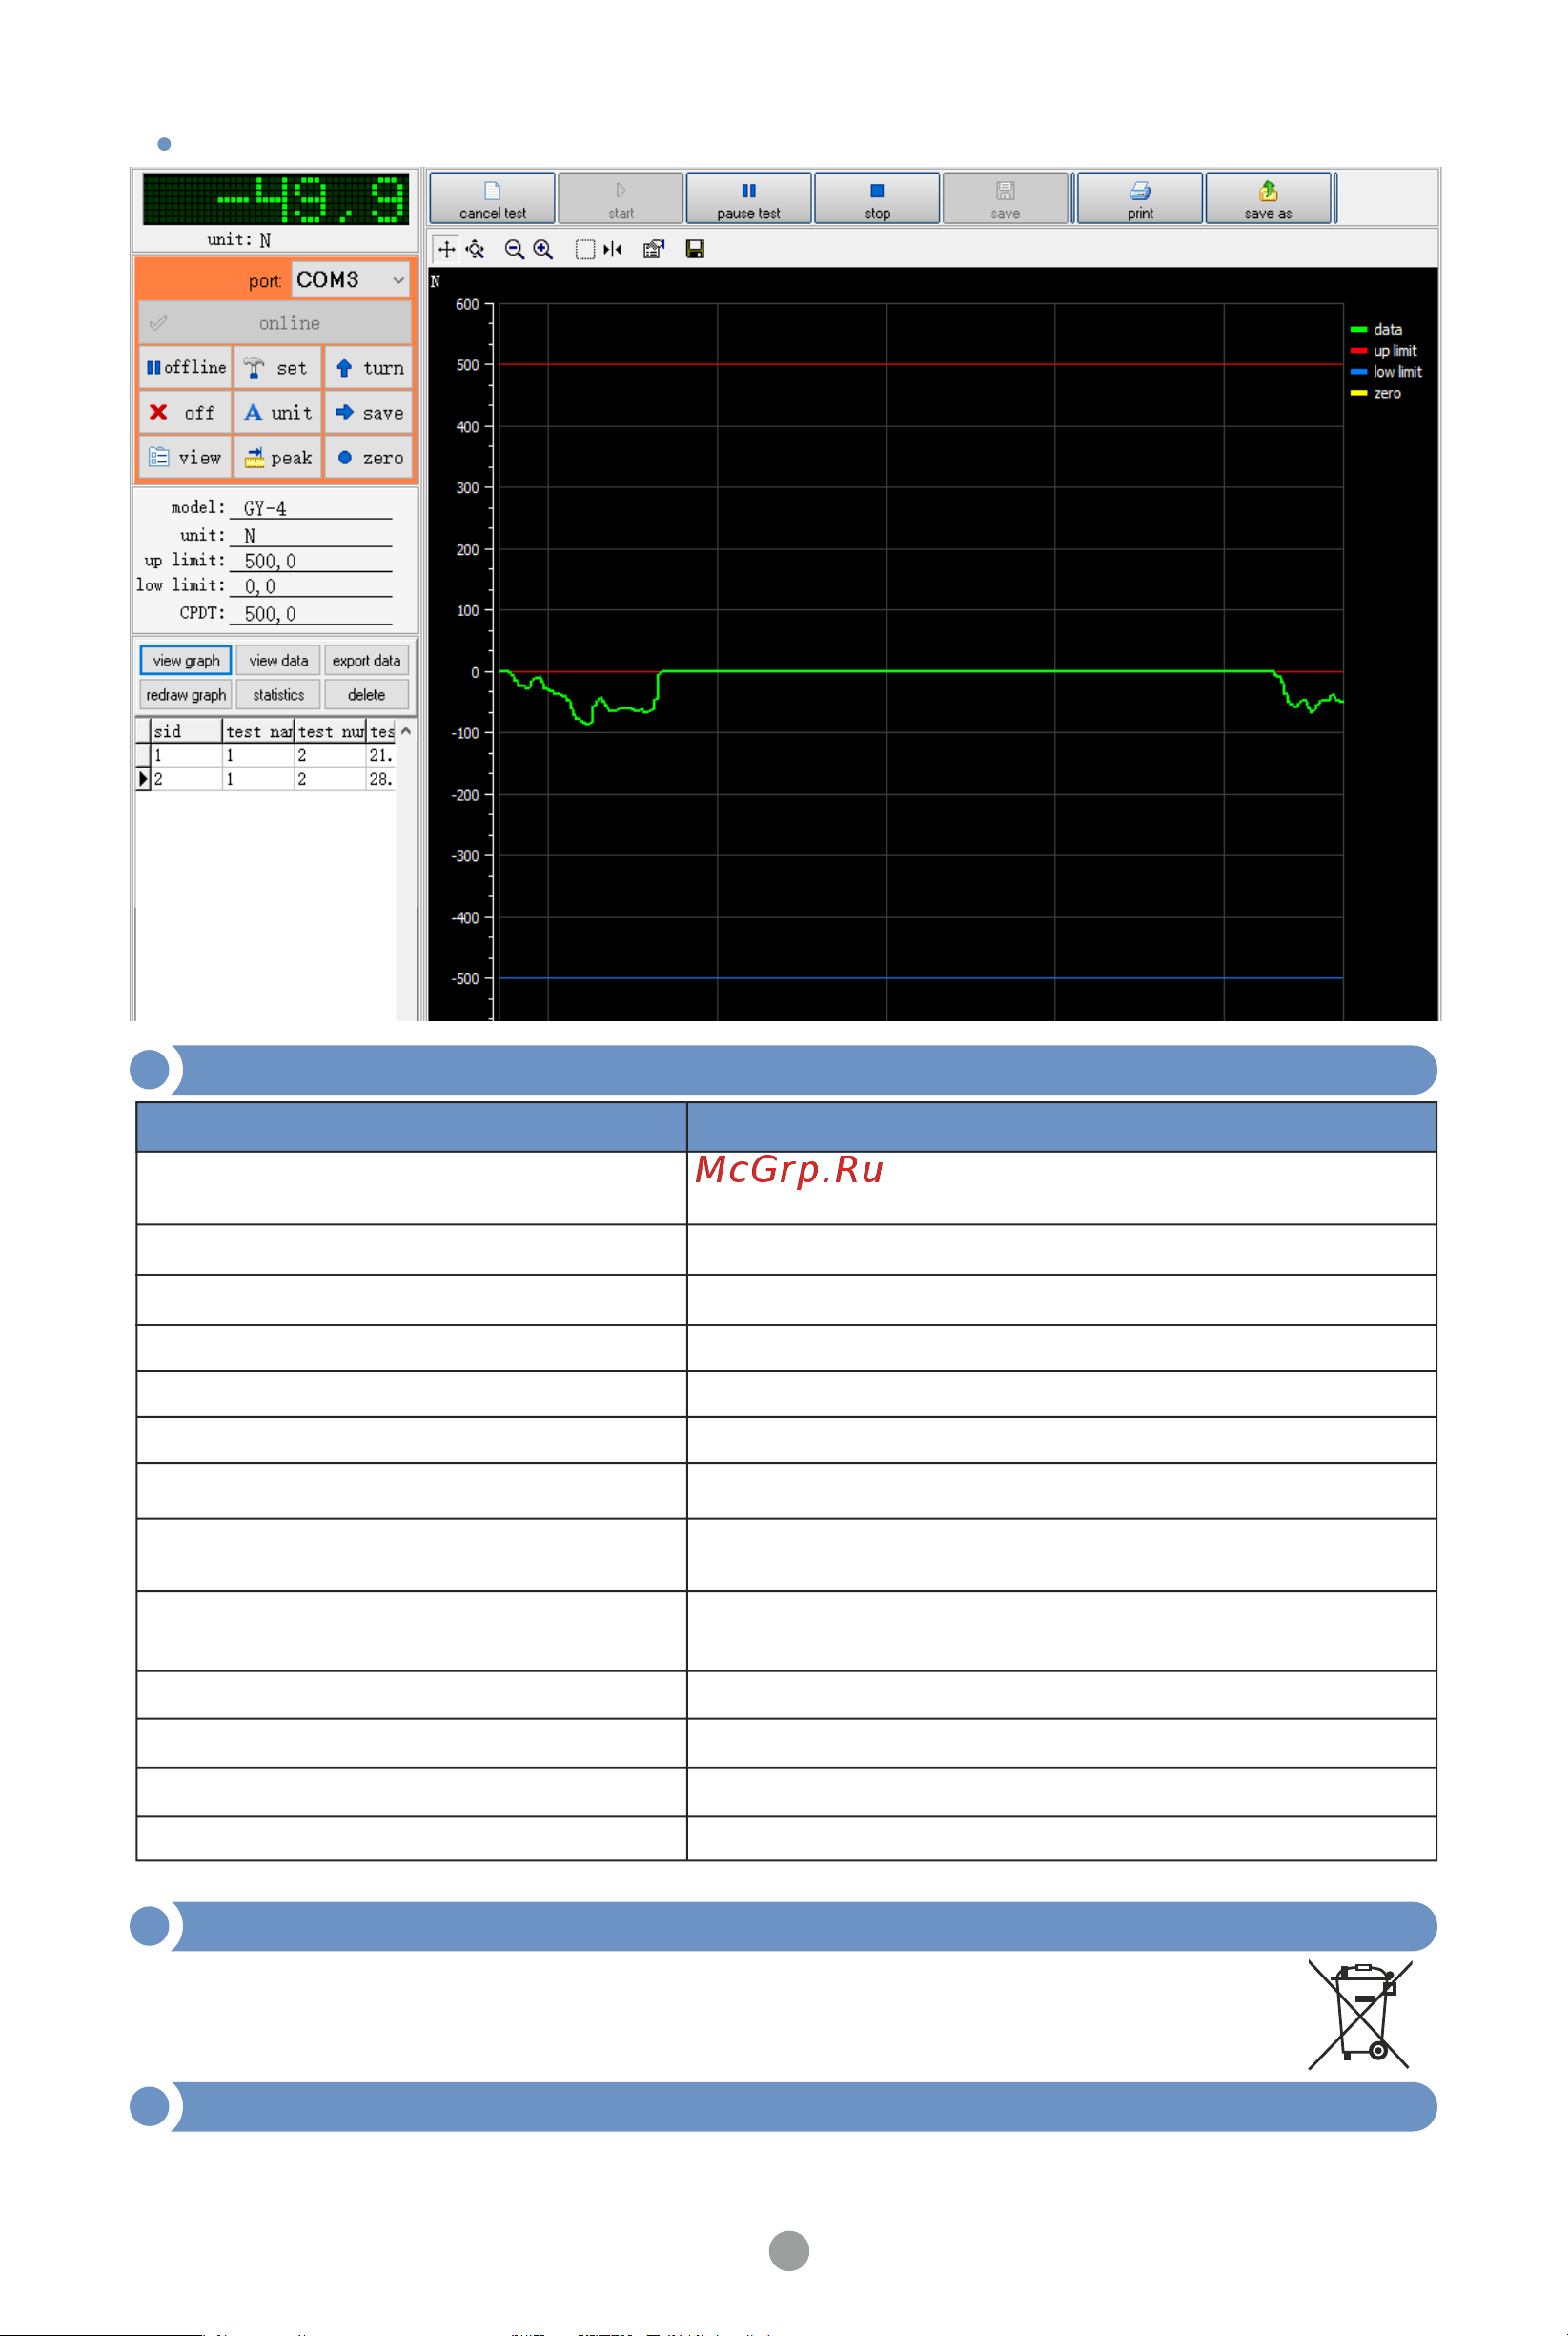Click the redraw graph button
Viewport: 1568px width, 2336px height.
click(x=186, y=695)
